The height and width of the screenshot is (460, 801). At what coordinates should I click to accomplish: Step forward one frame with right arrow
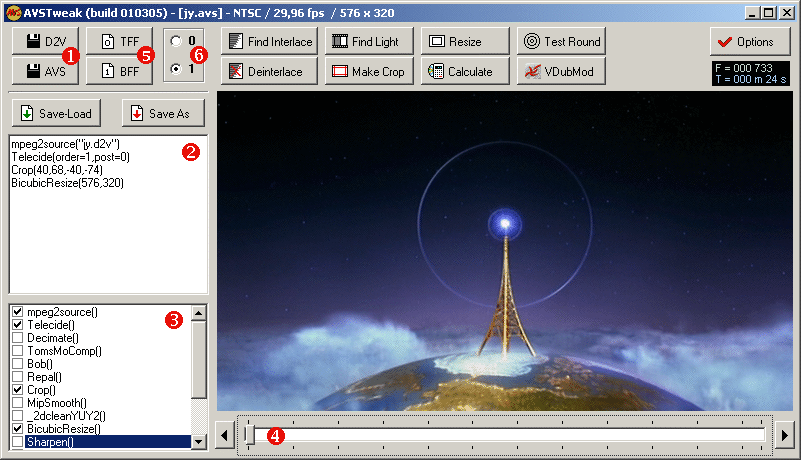tap(785, 435)
